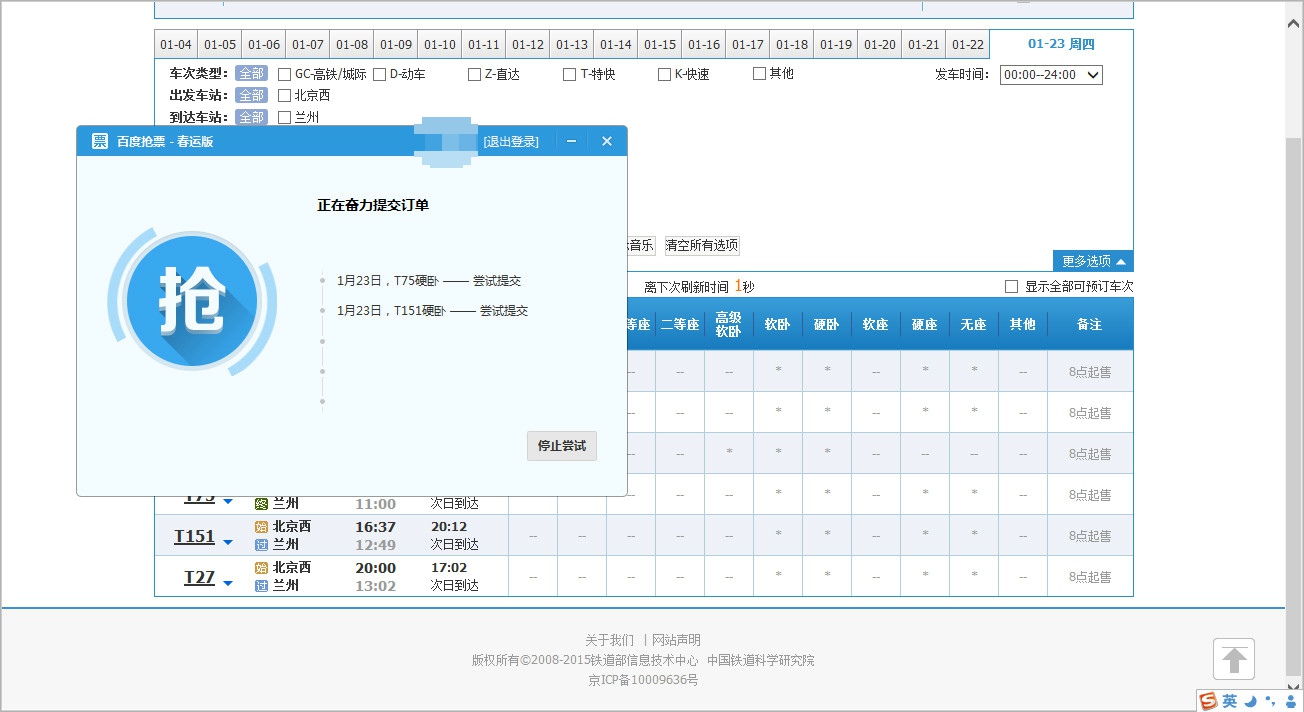Select the 01-04 date tab
1304x712 pixels.
point(176,45)
